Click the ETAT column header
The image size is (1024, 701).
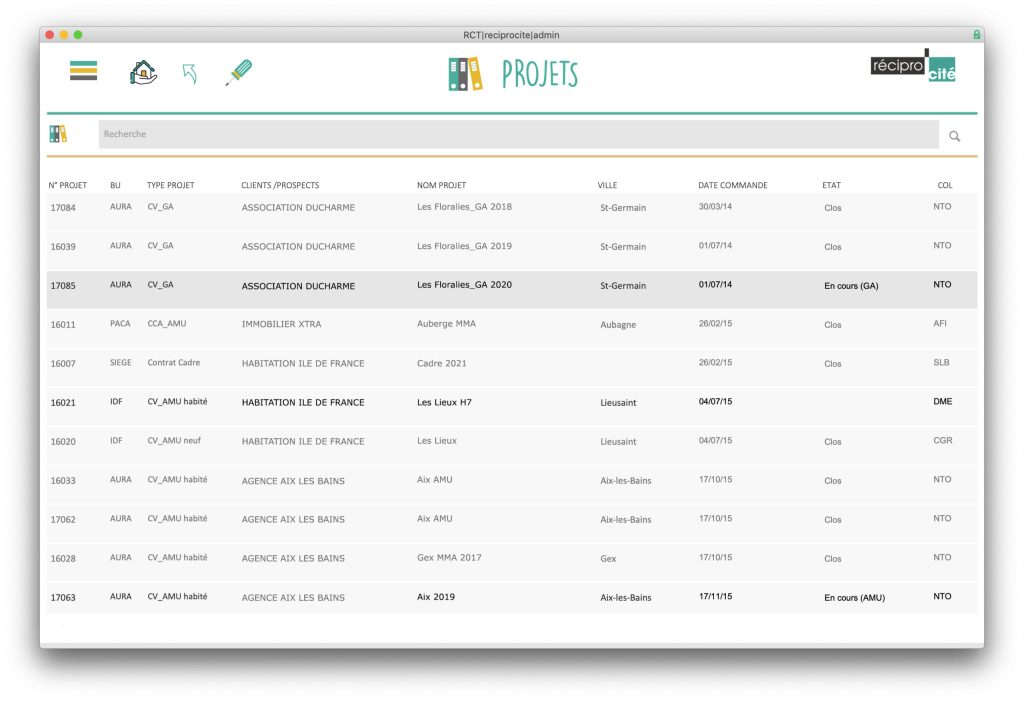(x=831, y=186)
